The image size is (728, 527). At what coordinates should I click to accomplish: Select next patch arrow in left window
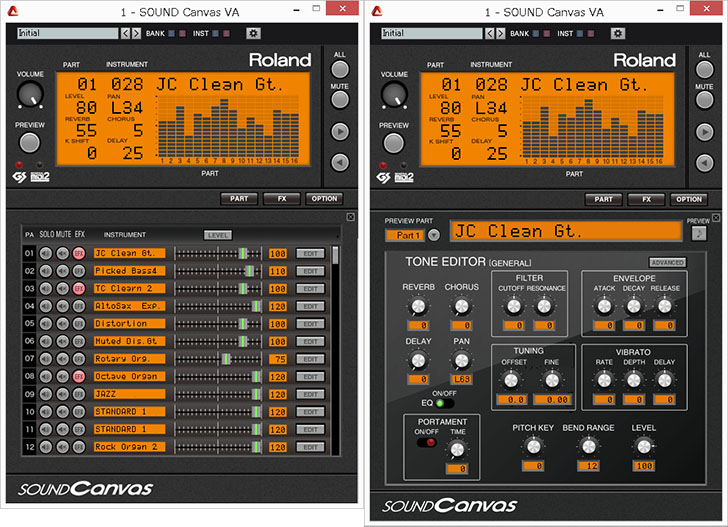coord(136,33)
